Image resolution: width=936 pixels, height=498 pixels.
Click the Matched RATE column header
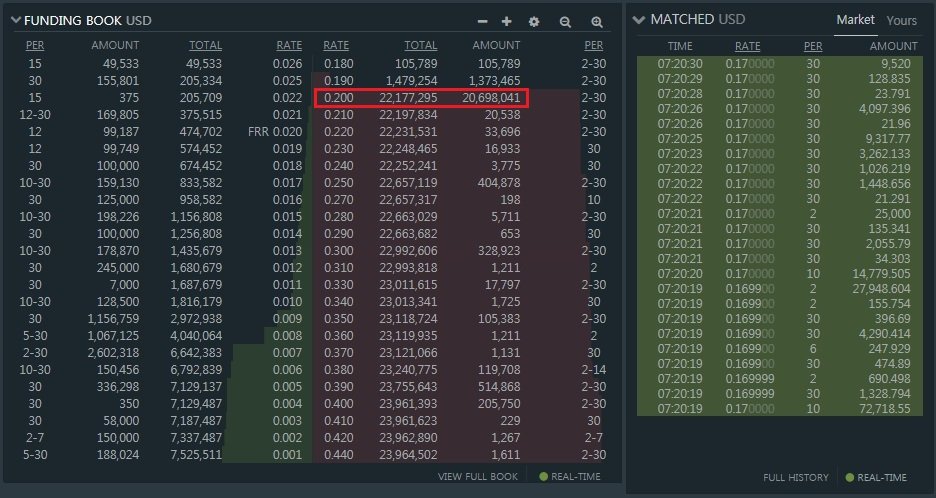(747, 47)
